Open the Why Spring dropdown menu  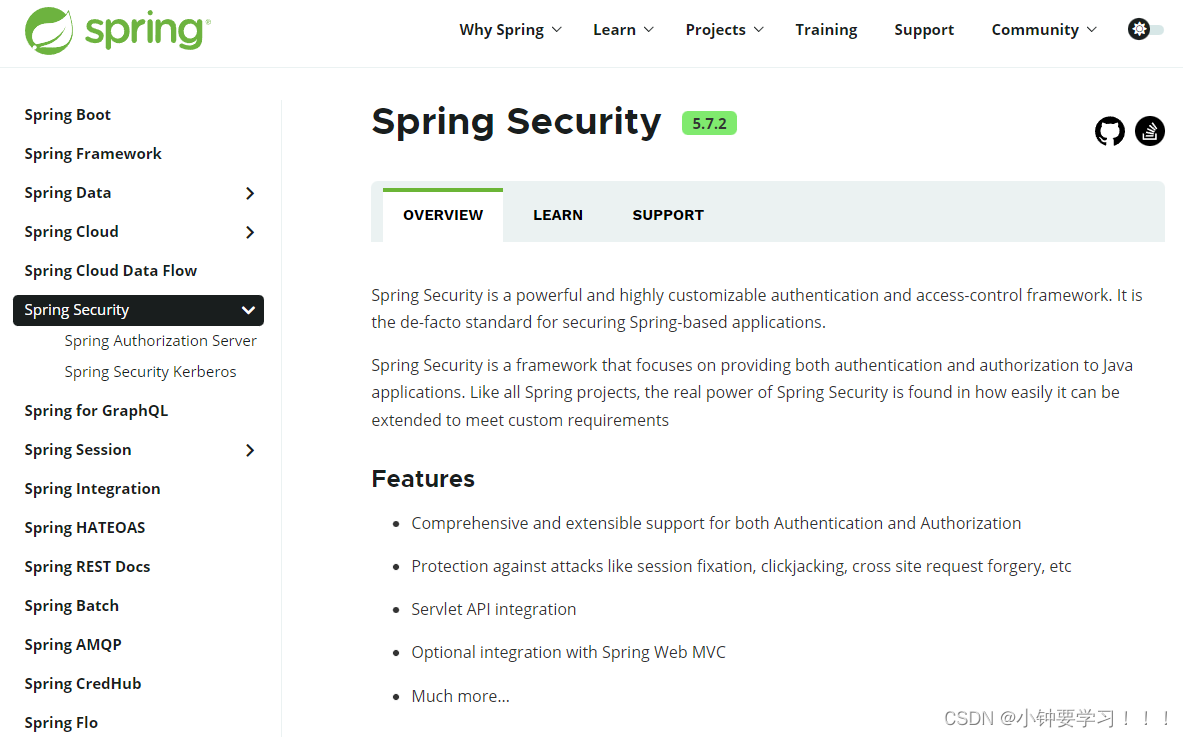point(510,29)
